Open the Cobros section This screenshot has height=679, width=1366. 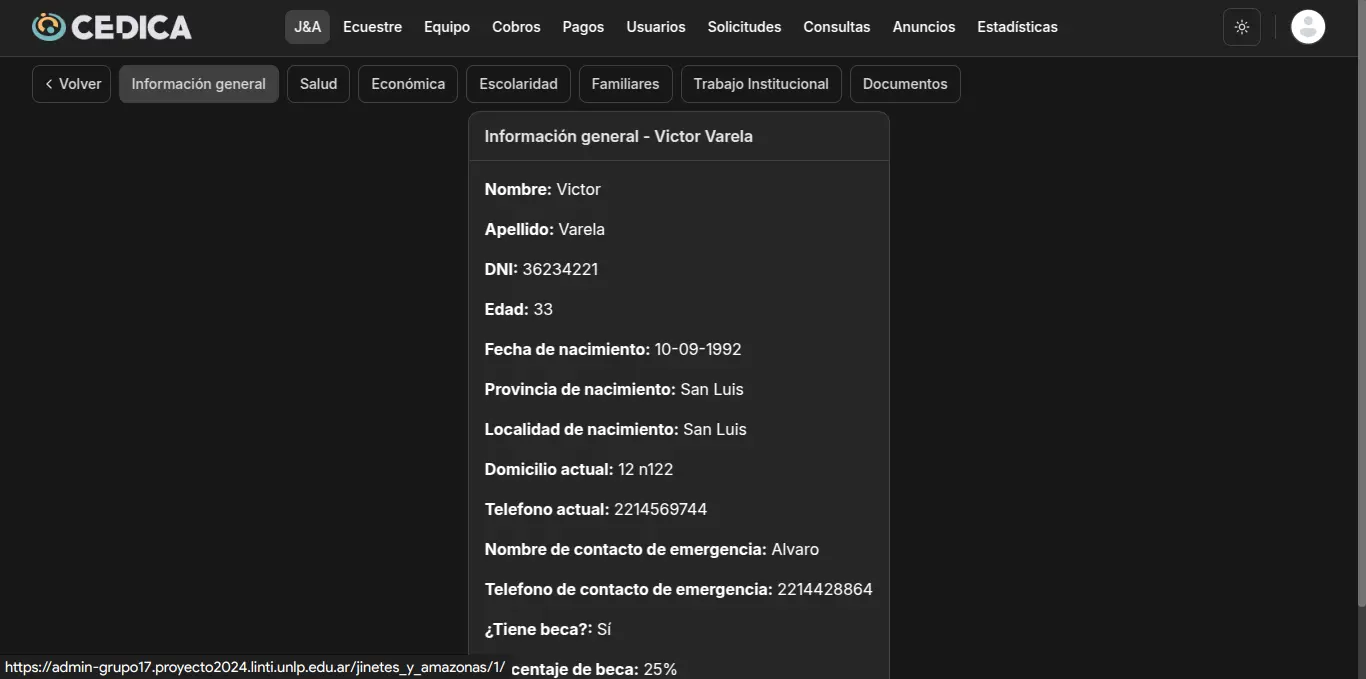(516, 27)
